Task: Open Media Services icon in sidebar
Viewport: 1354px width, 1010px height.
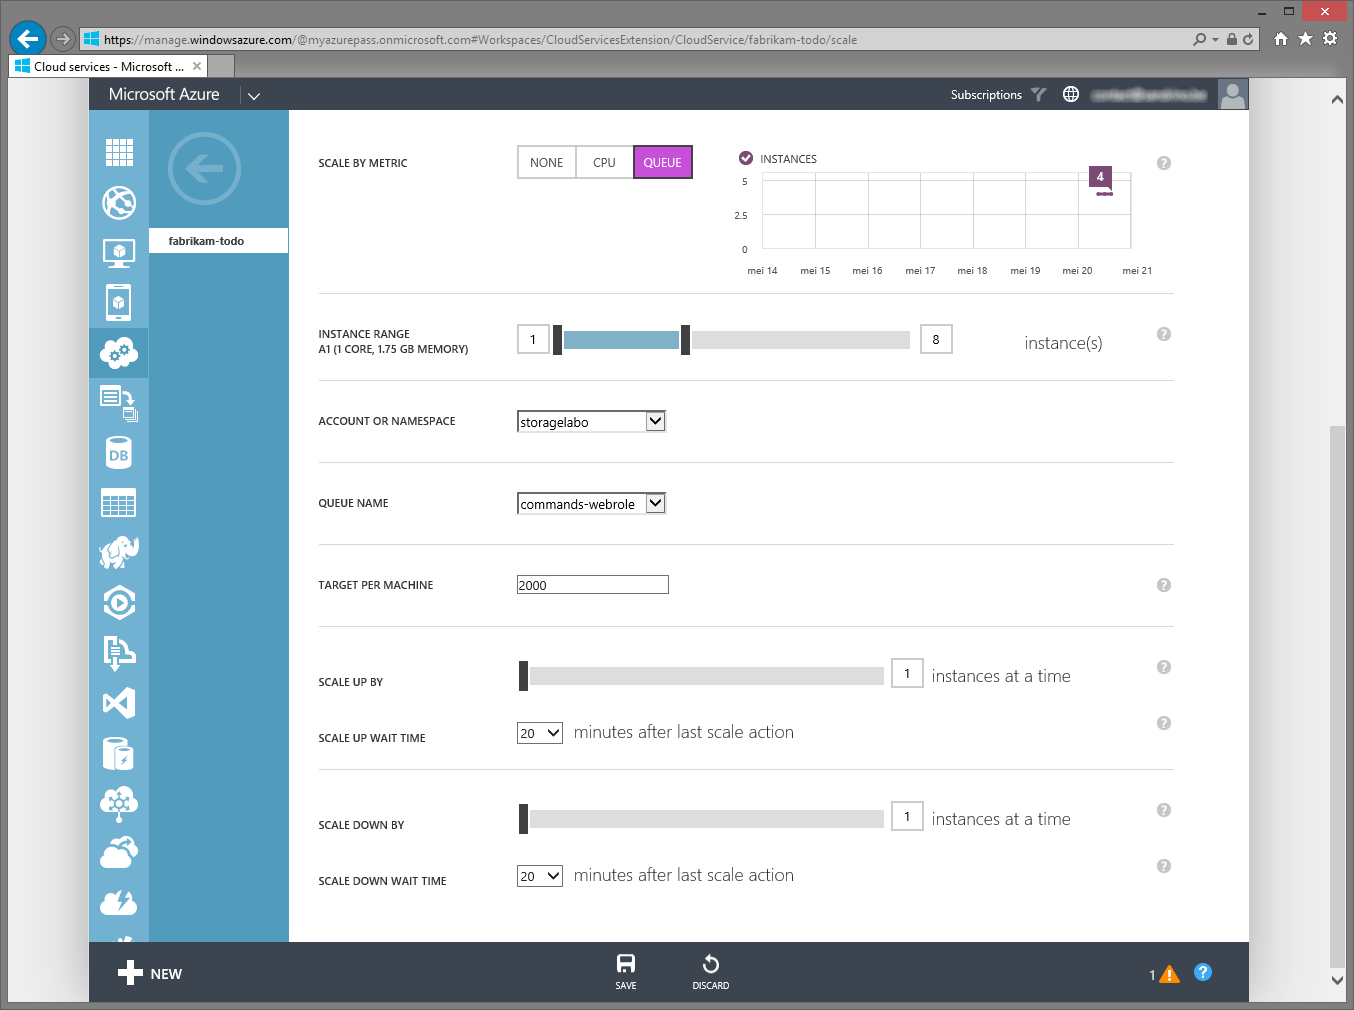Action: [119, 602]
